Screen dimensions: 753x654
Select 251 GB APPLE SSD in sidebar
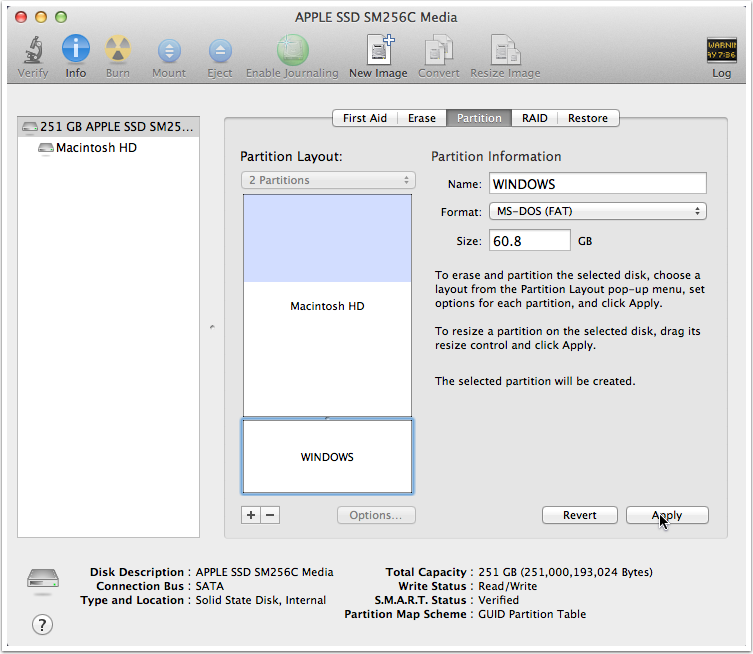click(x=109, y=127)
